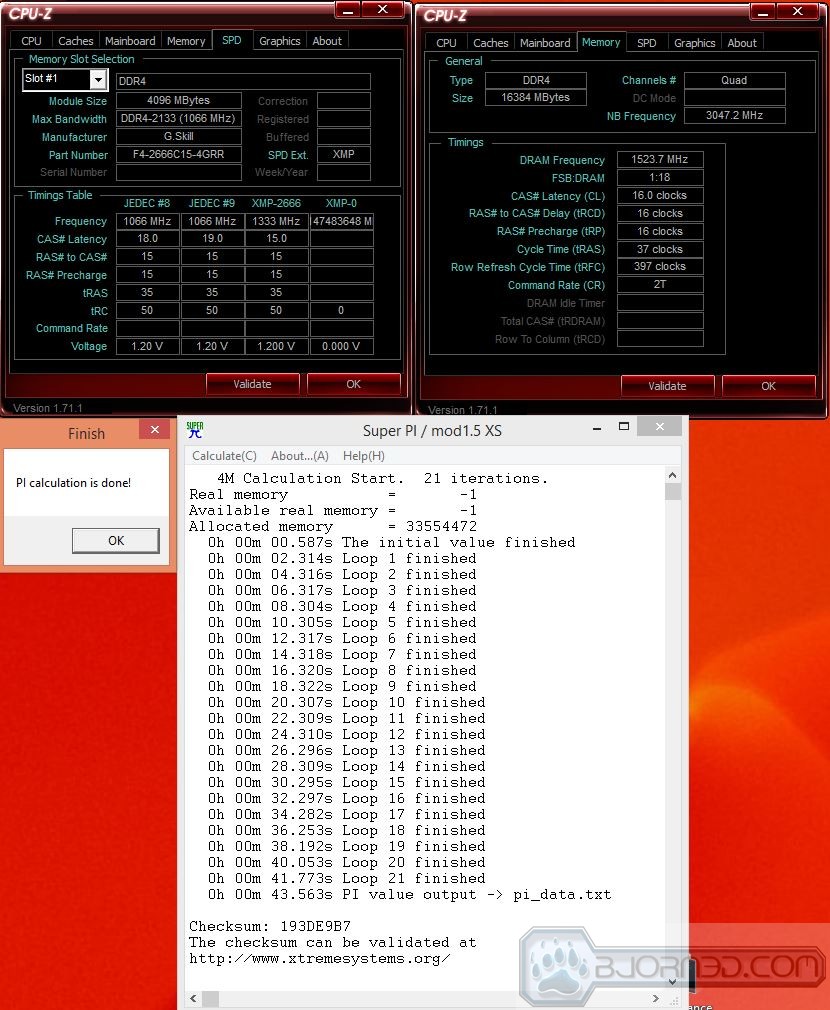
Task: Select Memory tab in right CPU-Z window
Action: tap(601, 42)
